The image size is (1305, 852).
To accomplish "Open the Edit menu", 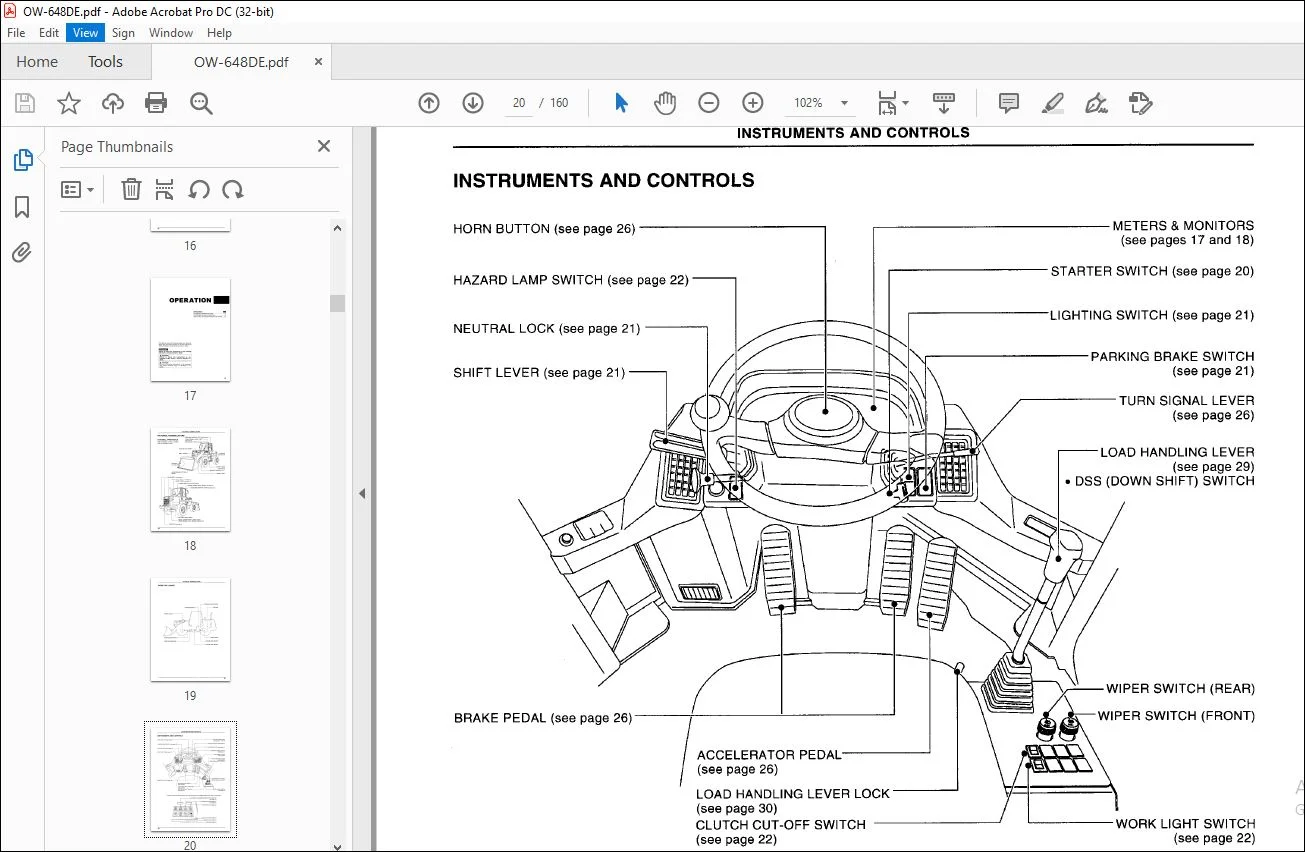I will coord(49,33).
